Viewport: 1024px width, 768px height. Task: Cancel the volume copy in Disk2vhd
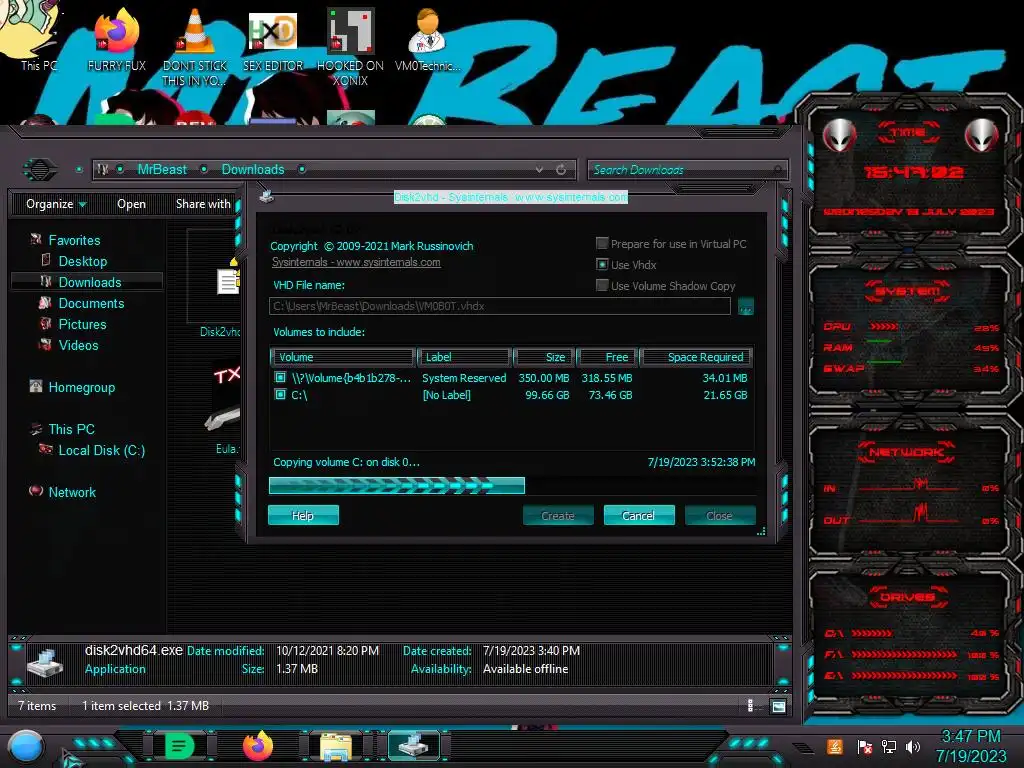tap(639, 515)
